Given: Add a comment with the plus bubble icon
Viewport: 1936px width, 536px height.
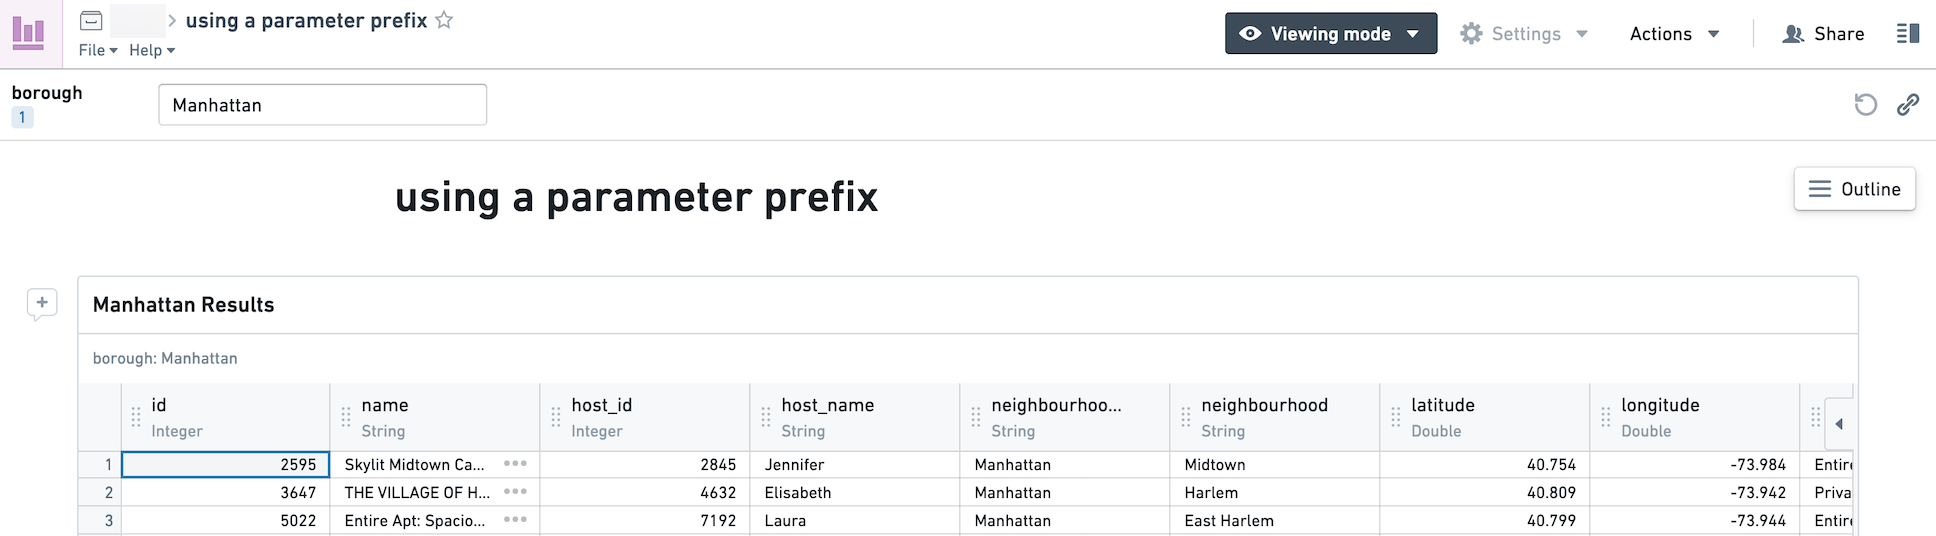Looking at the screenshot, I should (42, 304).
